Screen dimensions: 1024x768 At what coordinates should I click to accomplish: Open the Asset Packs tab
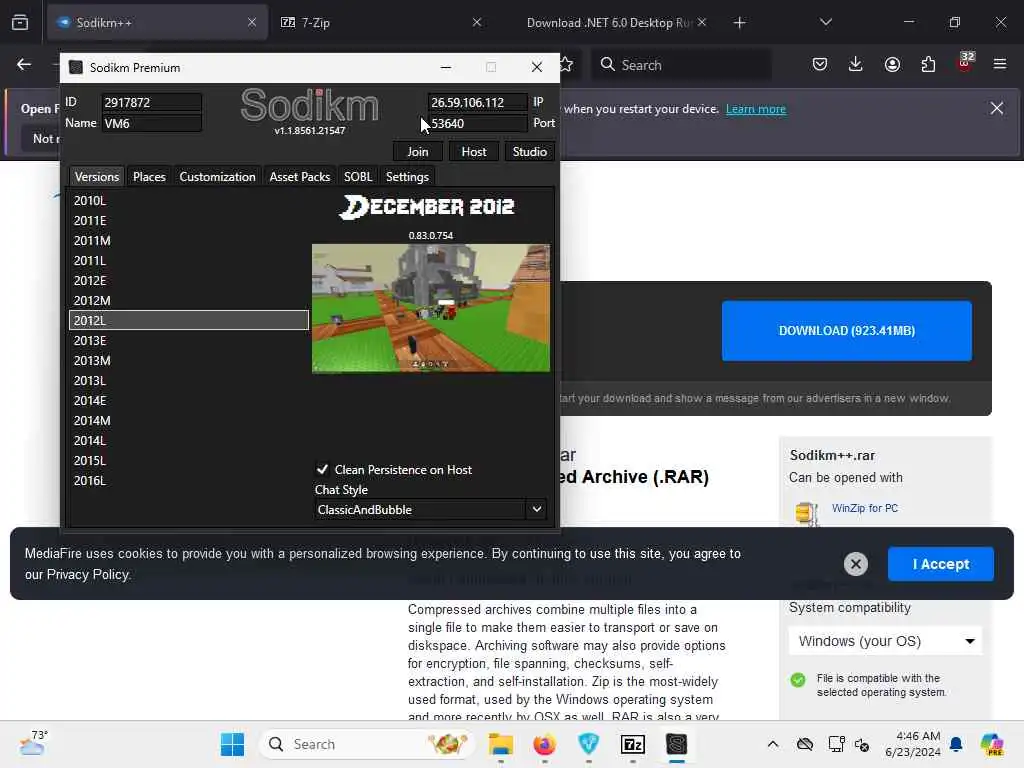pyautogui.click(x=300, y=176)
